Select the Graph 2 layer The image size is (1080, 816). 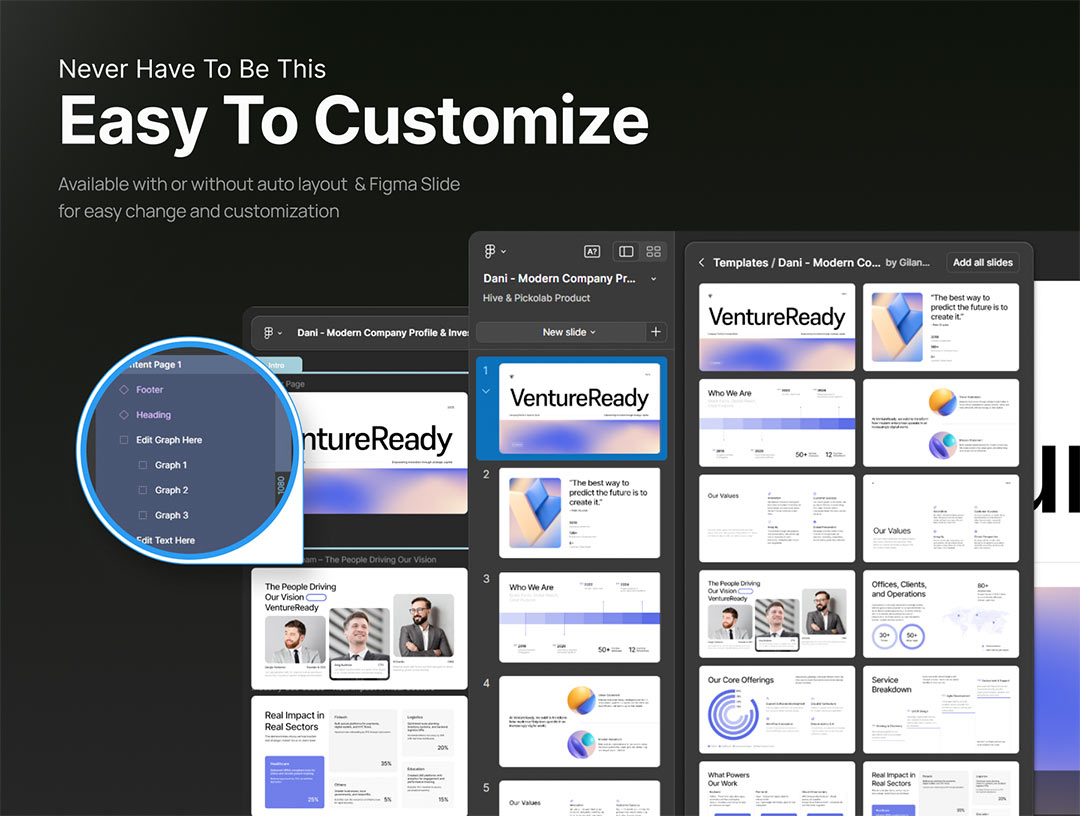171,491
